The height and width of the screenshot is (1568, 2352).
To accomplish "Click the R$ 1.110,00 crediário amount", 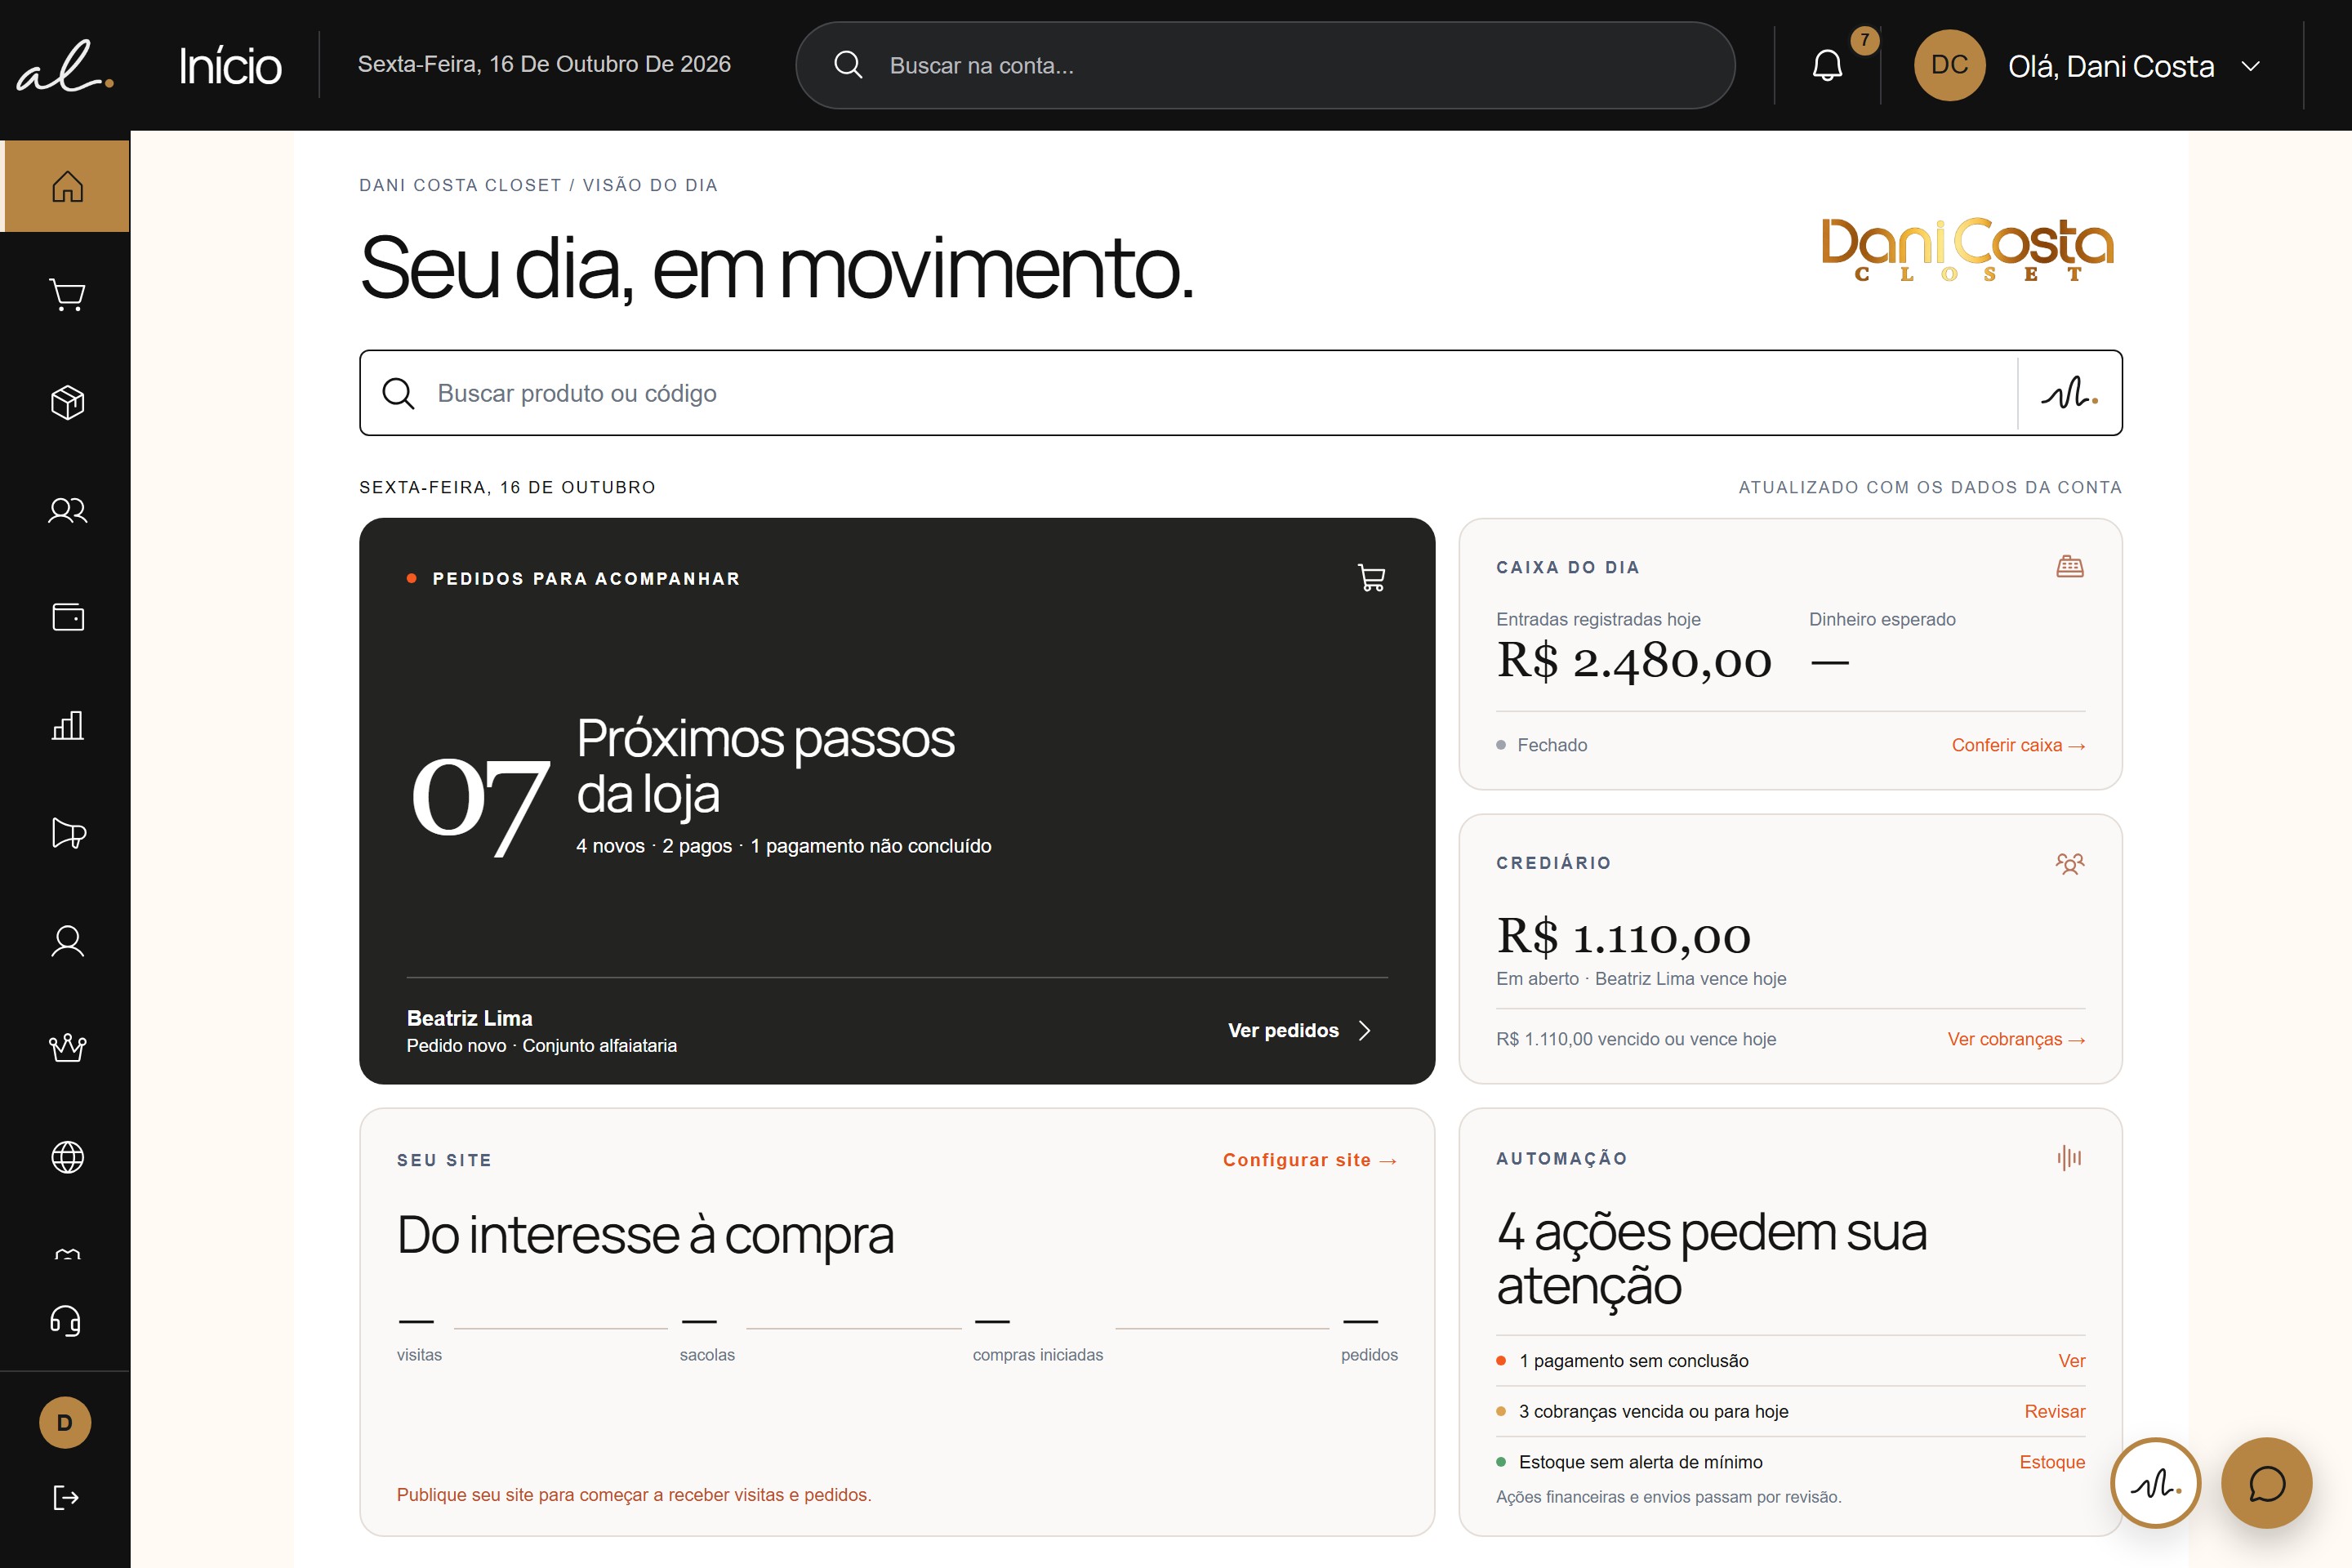I will coord(1623,937).
